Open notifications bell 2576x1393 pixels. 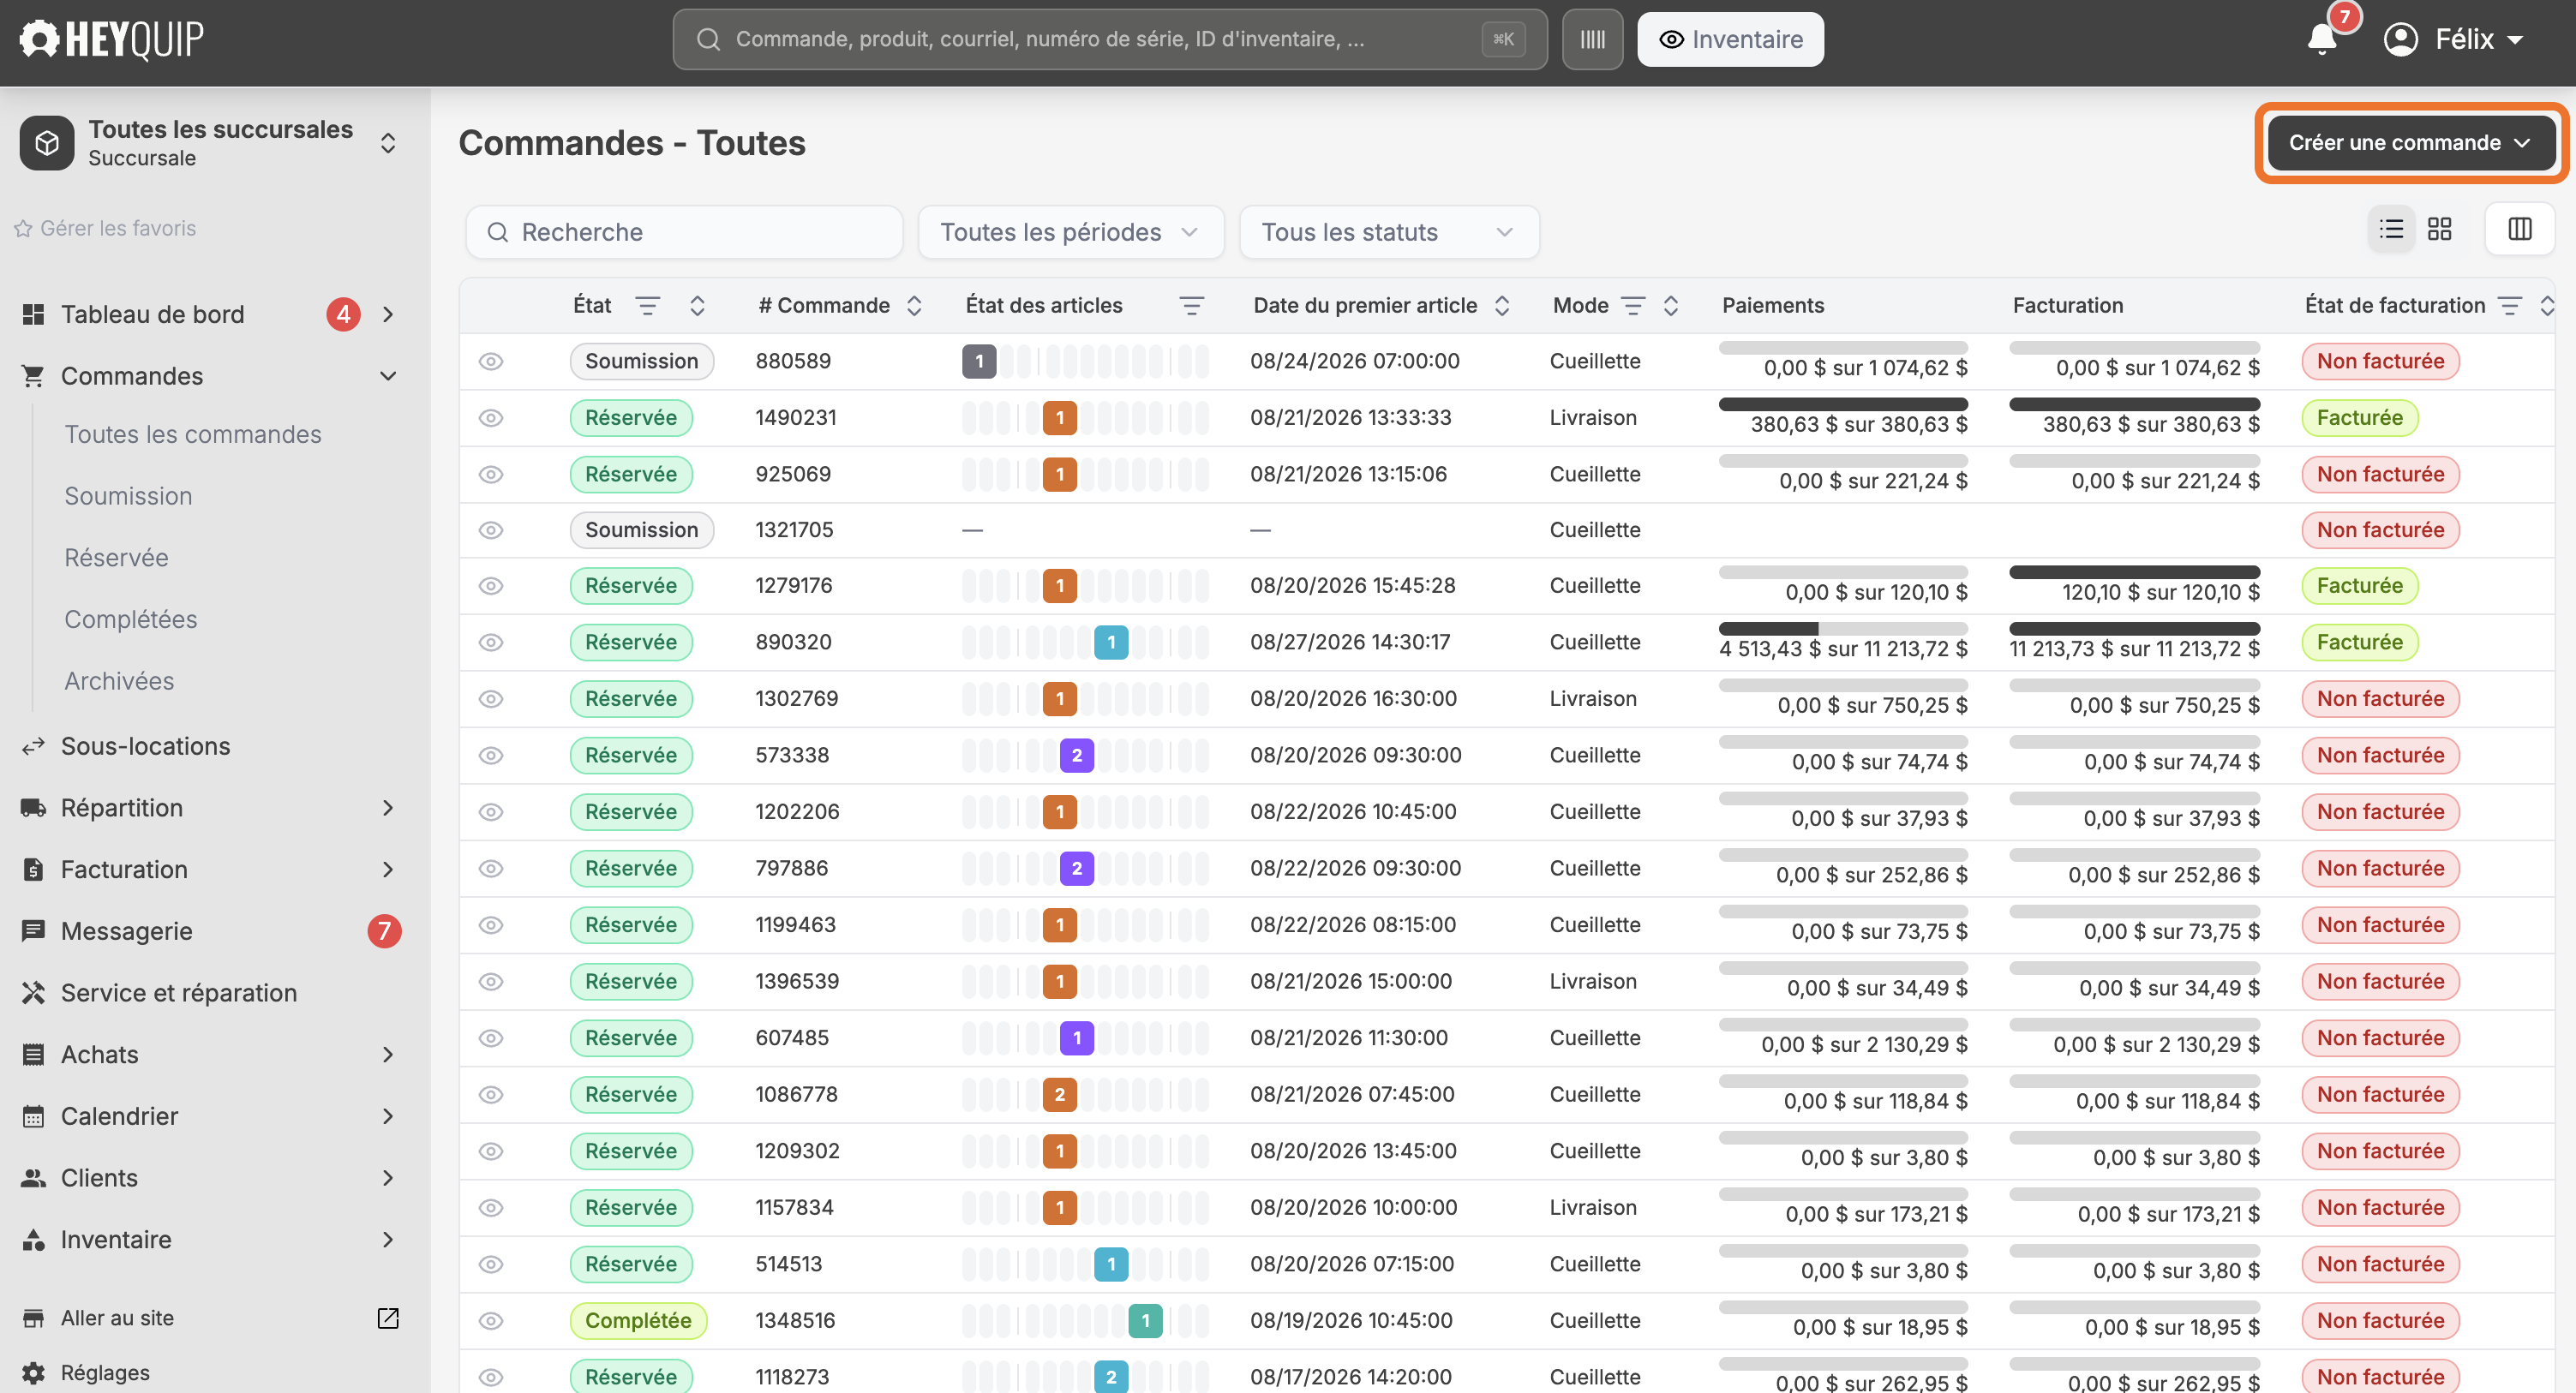(2322, 39)
